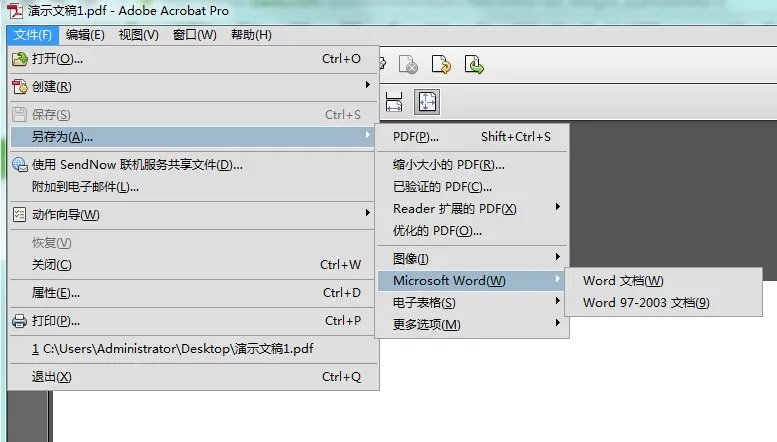The height and width of the screenshot is (442, 777).
Task: Open the 编辑(E) menu
Action: [x=85, y=35]
